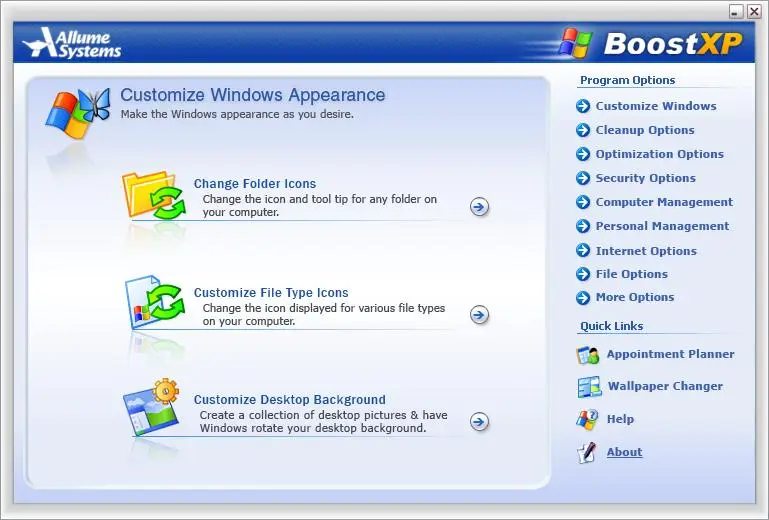
Task: Click the Windows butterfly logo in the header panel
Action: (x=77, y=114)
